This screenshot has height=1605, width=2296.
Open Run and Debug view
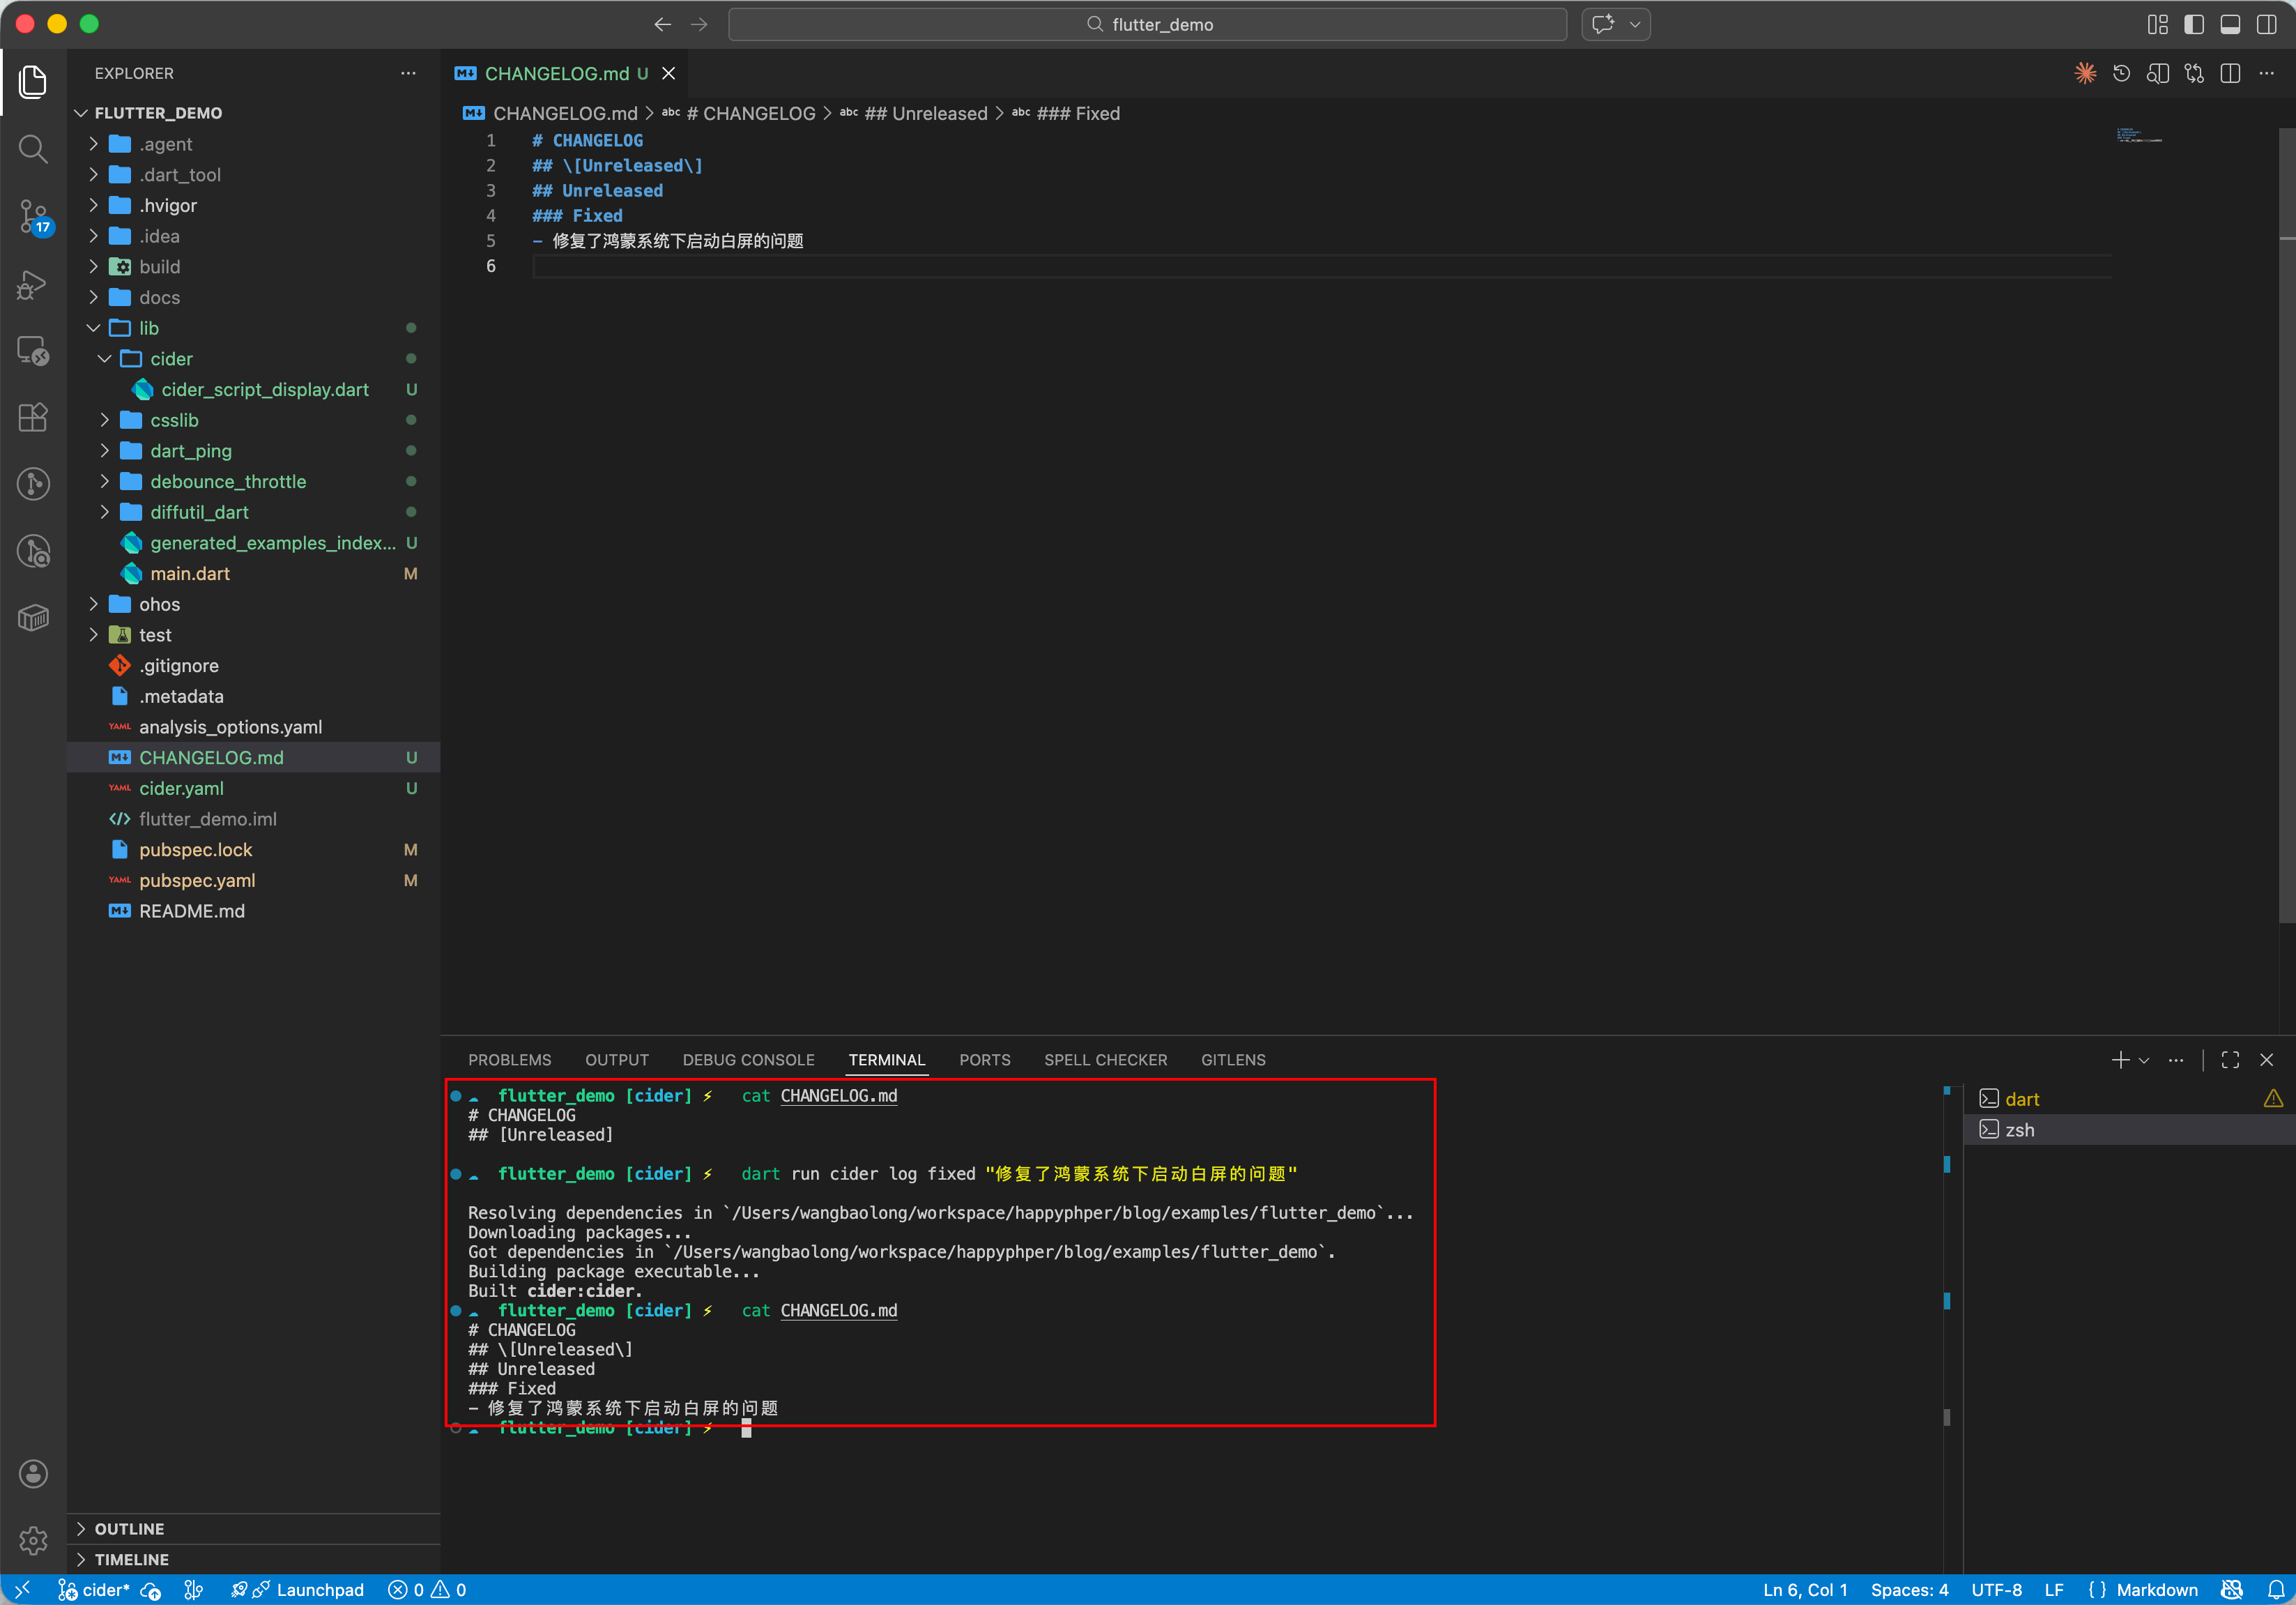(x=33, y=285)
